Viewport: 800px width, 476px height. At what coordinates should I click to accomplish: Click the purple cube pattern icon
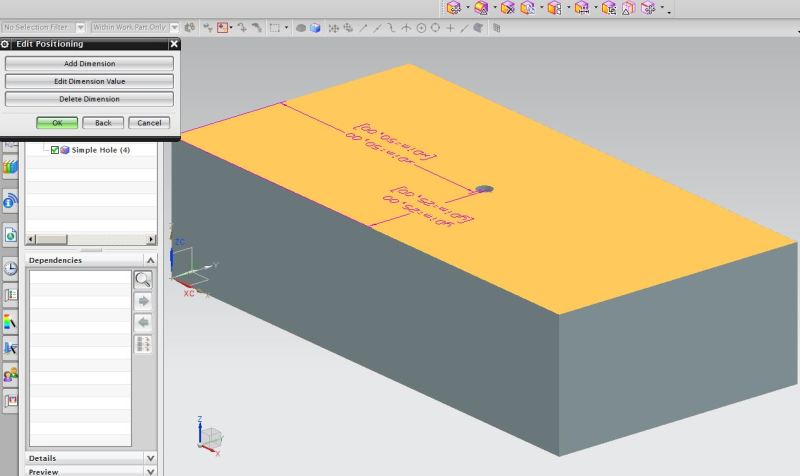click(x=648, y=8)
